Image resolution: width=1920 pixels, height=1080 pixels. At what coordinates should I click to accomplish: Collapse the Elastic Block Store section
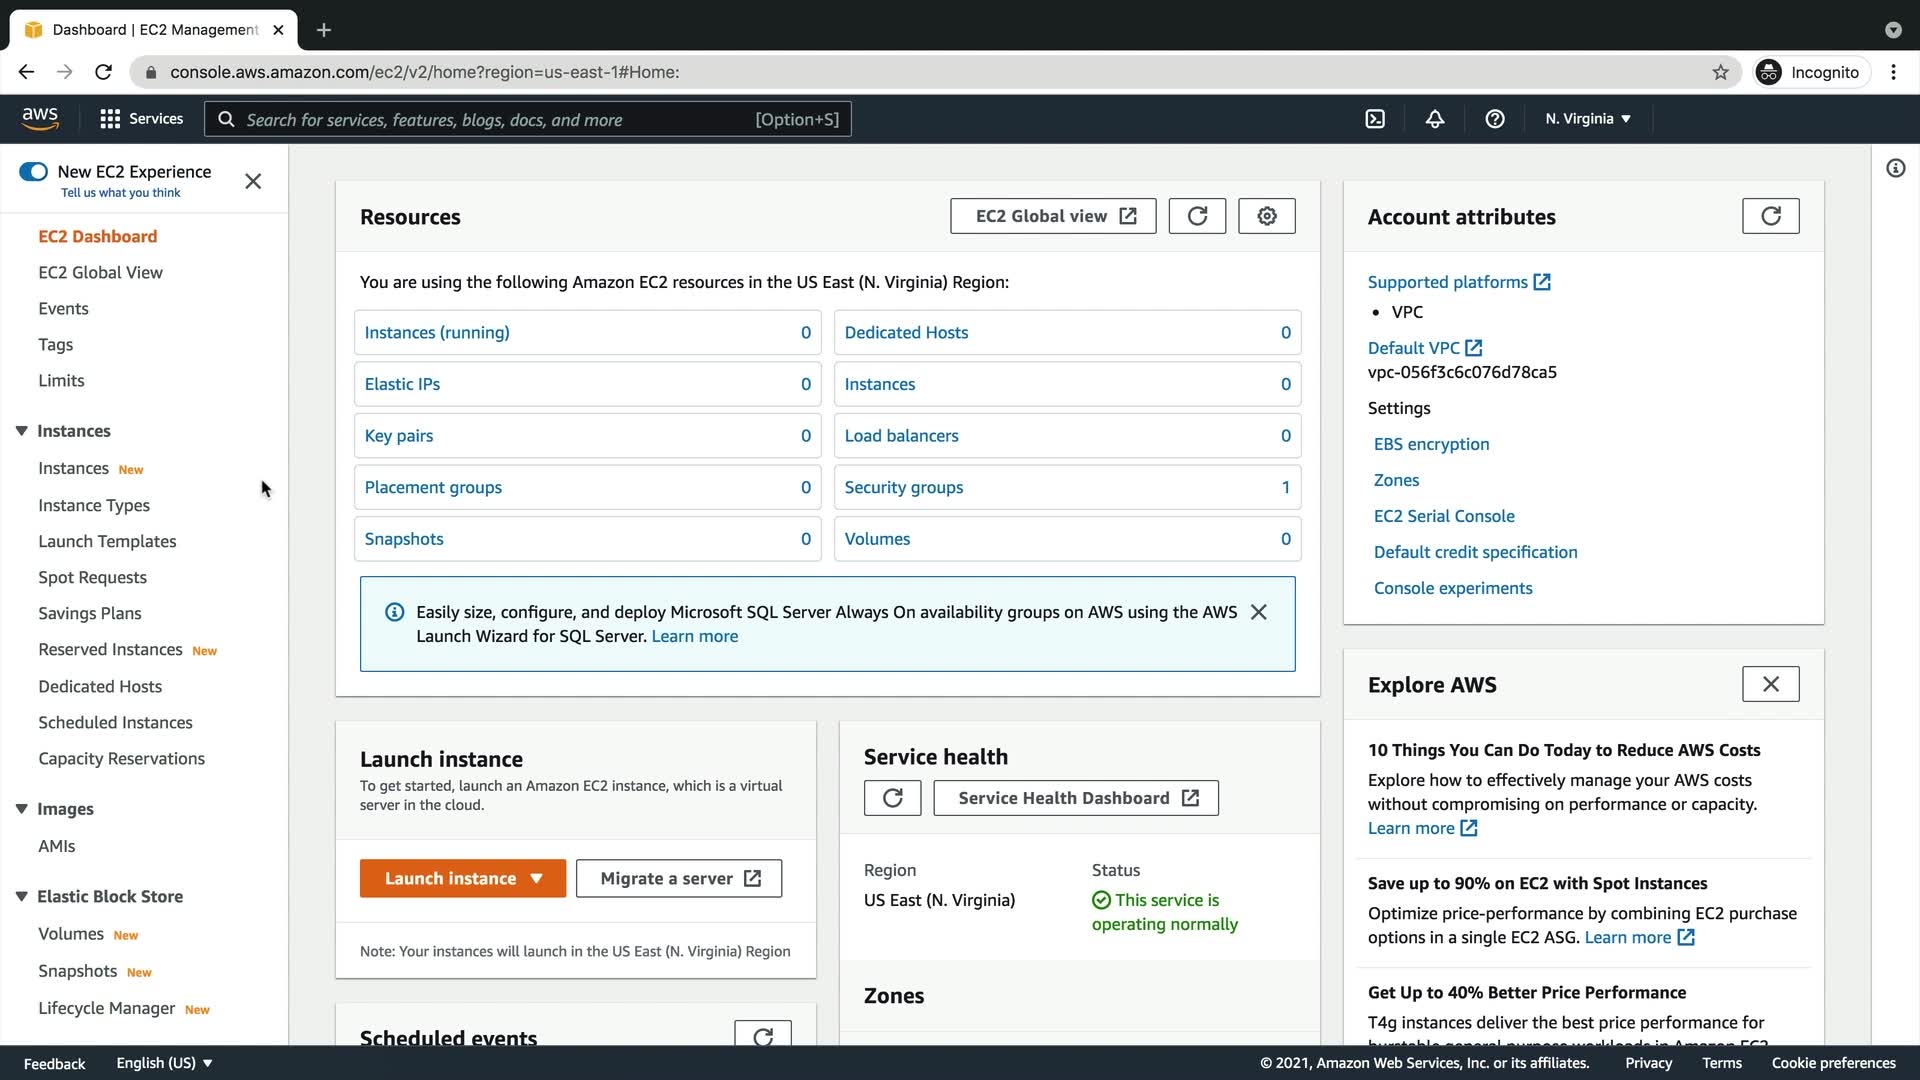click(x=21, y=897)
